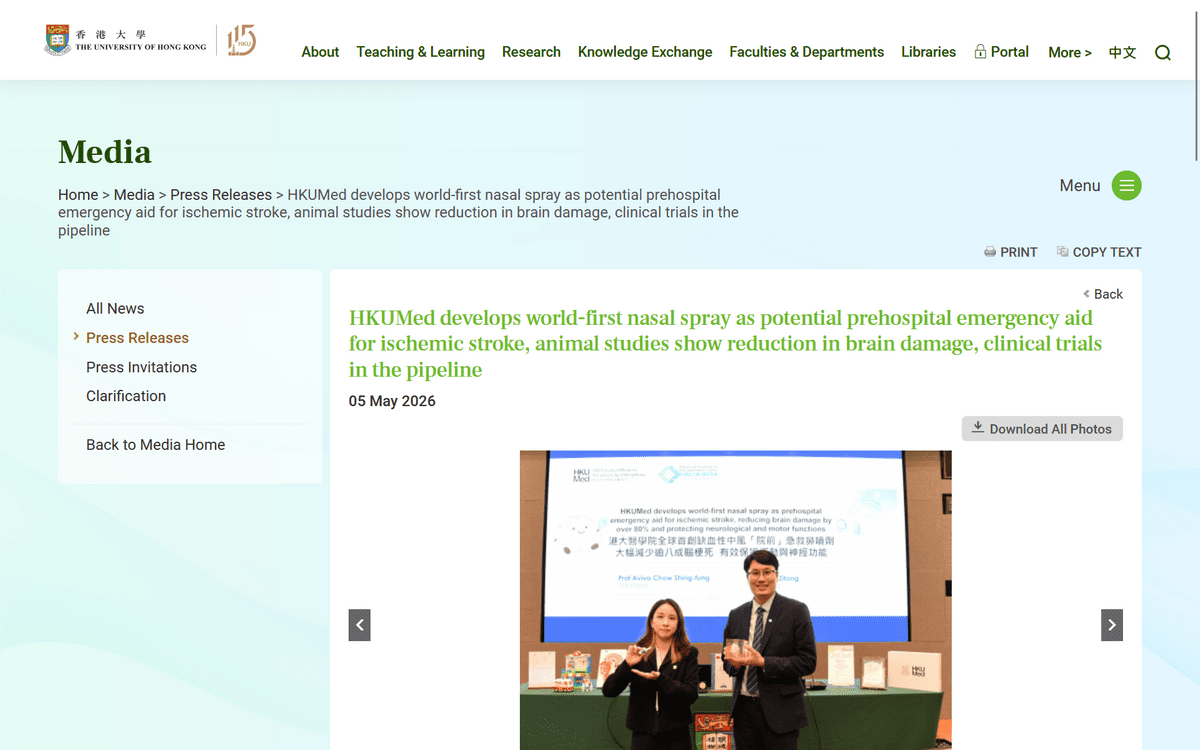Click the article headline about nasal spray
The image size is (1200, 750).
click(725, 344)
